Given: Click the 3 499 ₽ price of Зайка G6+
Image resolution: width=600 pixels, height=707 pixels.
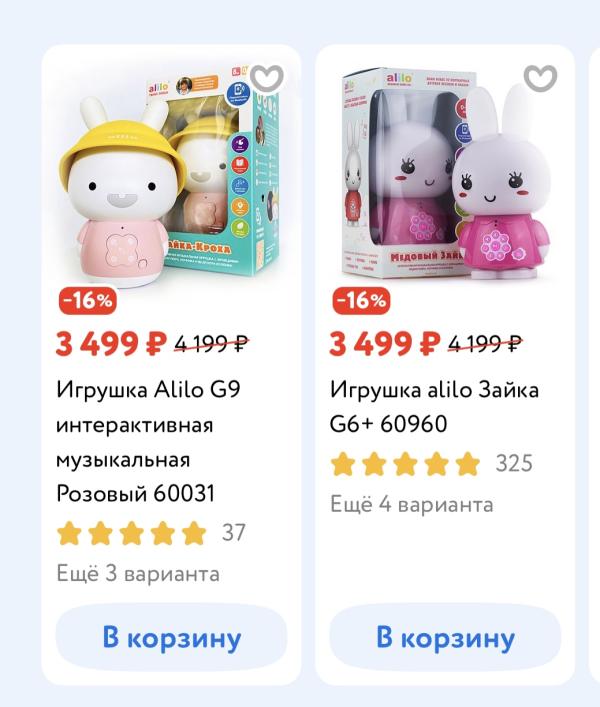Looking at the screenshot, I should pos(385,344).
